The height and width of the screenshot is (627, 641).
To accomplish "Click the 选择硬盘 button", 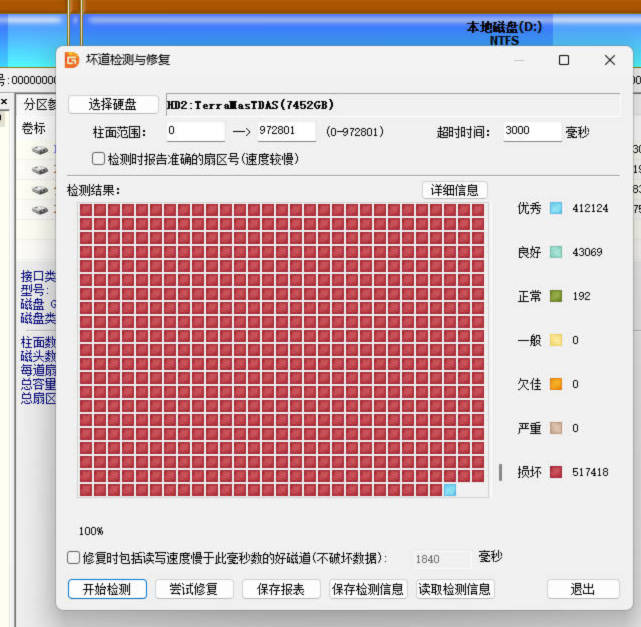I will coord(113,105).
